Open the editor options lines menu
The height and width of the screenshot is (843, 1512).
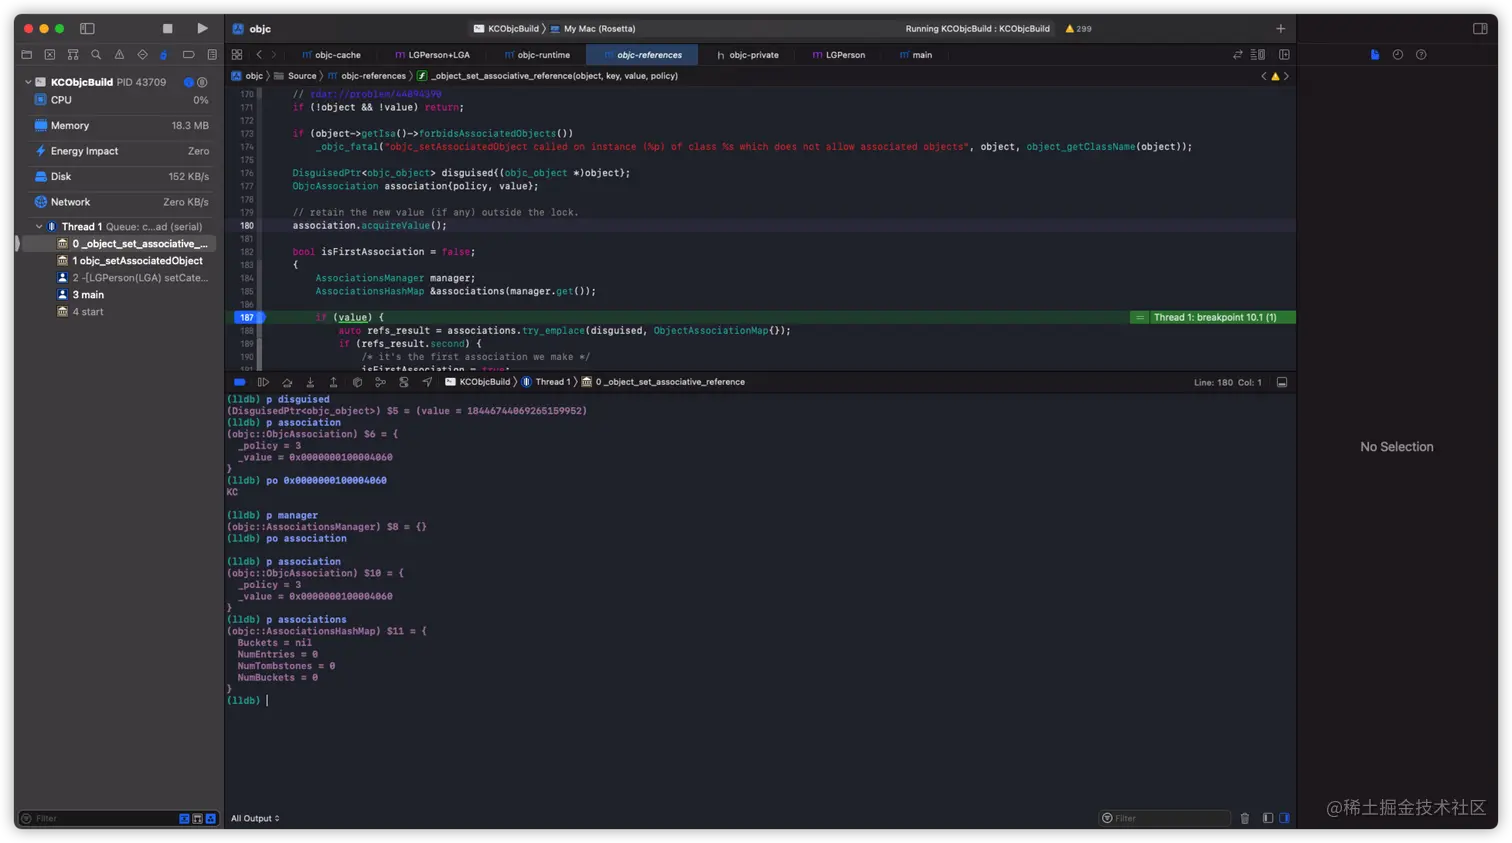[x=1258, y=55]
